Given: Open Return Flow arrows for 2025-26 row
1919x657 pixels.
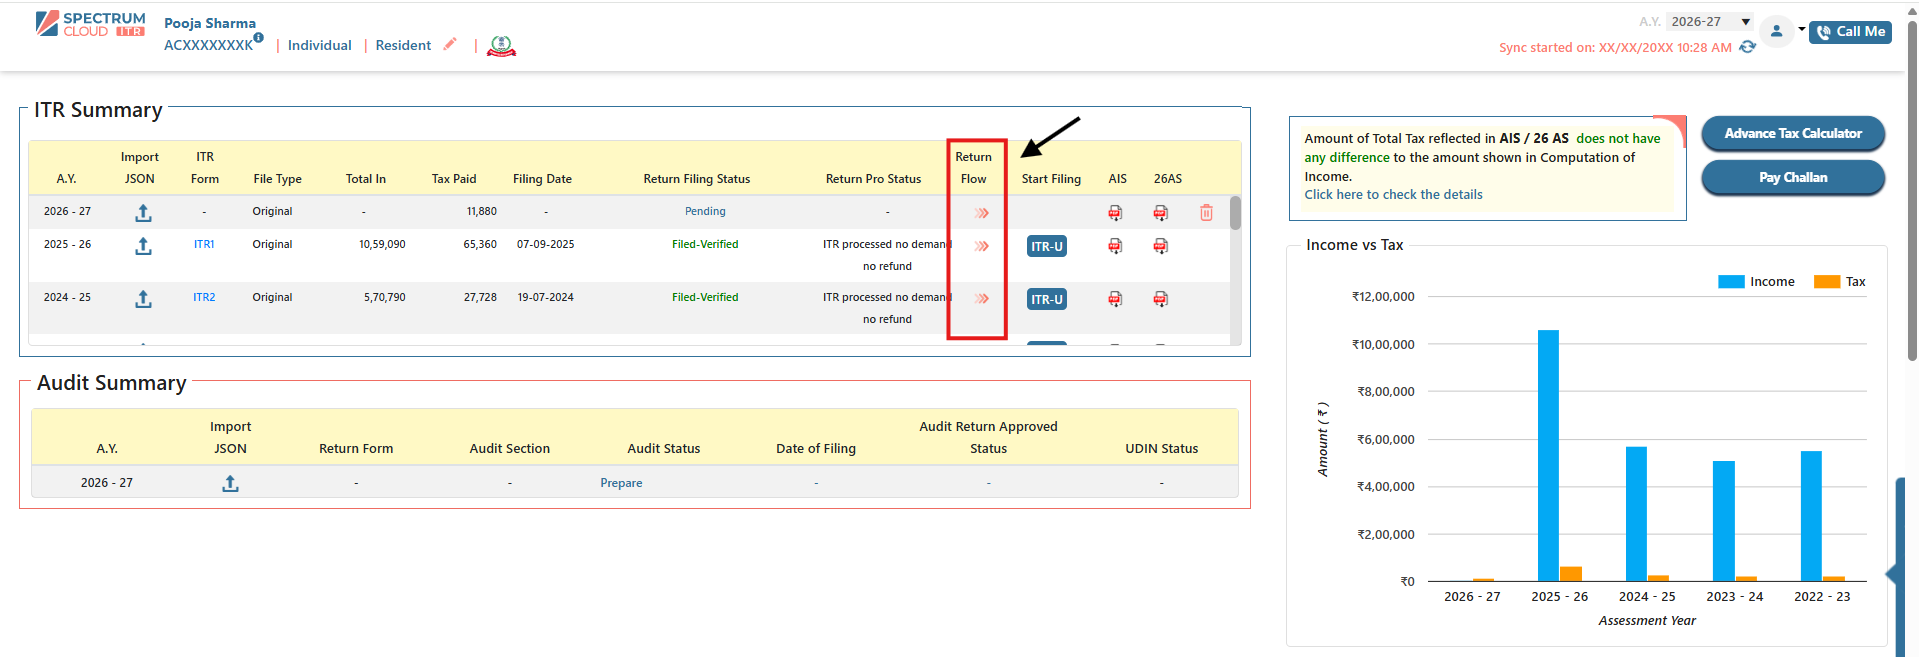Looking at the screenshot, I should tap(982, 246).
